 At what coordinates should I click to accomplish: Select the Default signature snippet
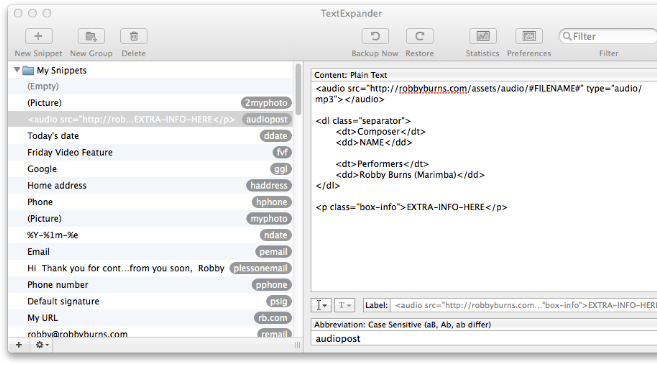(151, 301)
